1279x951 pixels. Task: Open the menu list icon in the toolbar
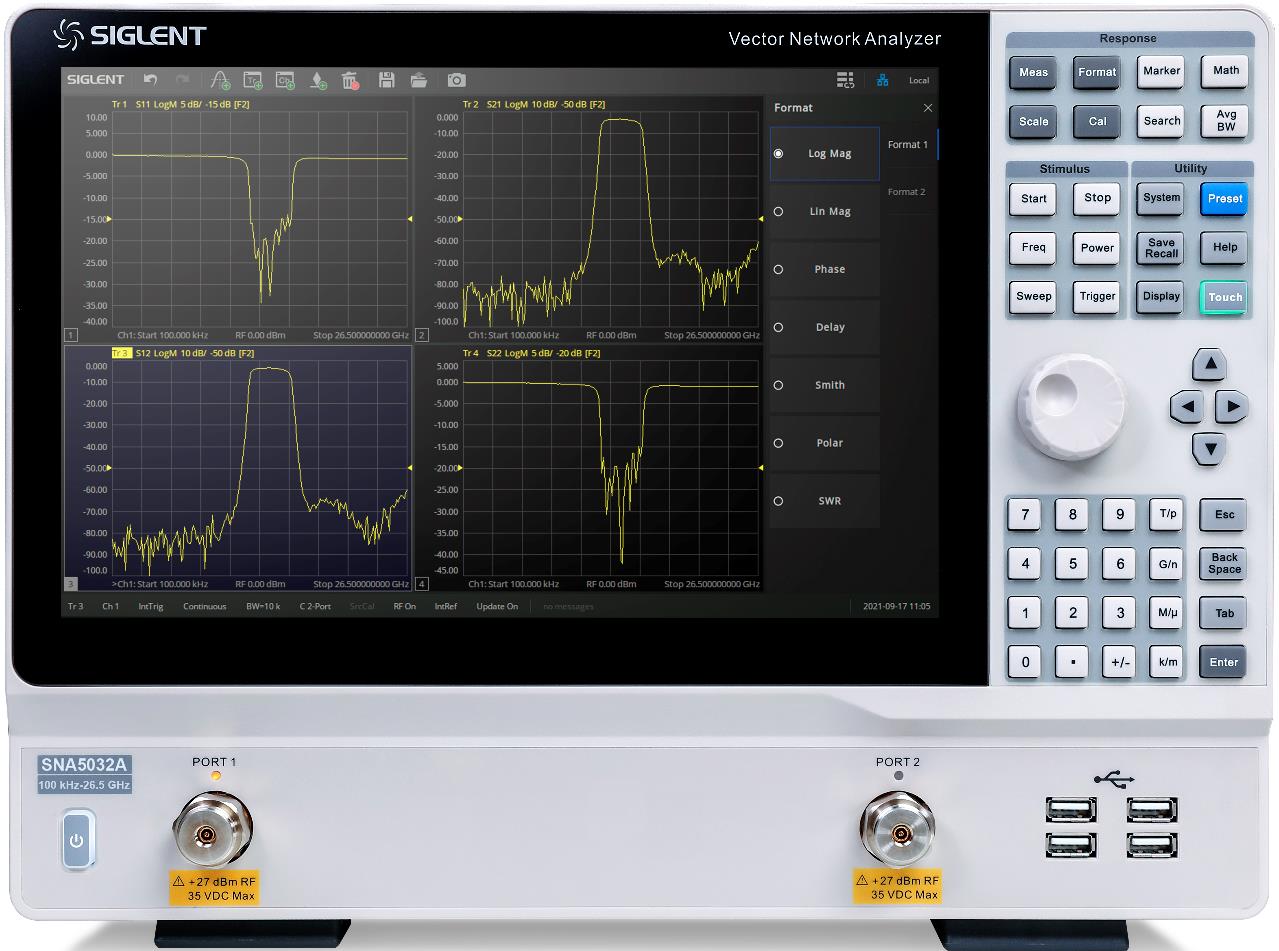(x=845, y=80)
